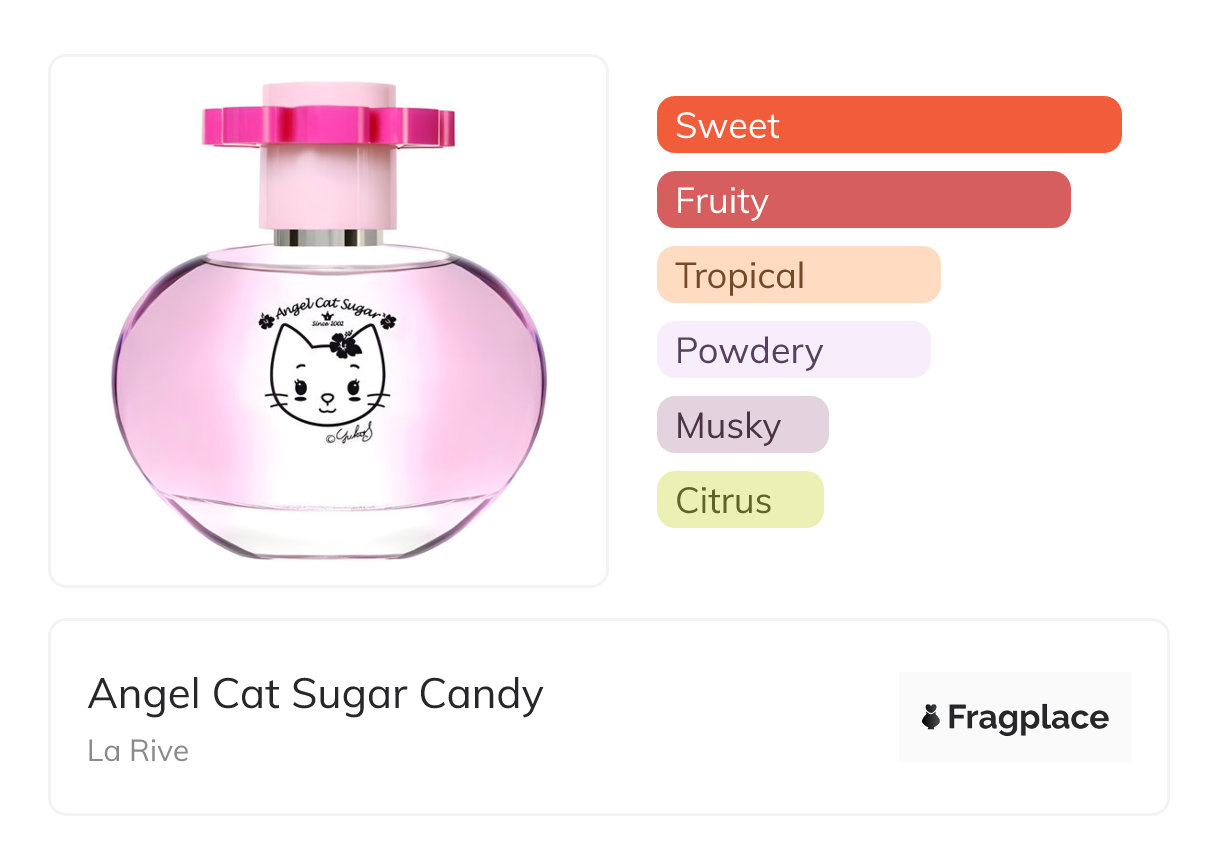1218x864 pixels.
Task: Select the Sweet accord bar
Action: [x=888, y=125]
